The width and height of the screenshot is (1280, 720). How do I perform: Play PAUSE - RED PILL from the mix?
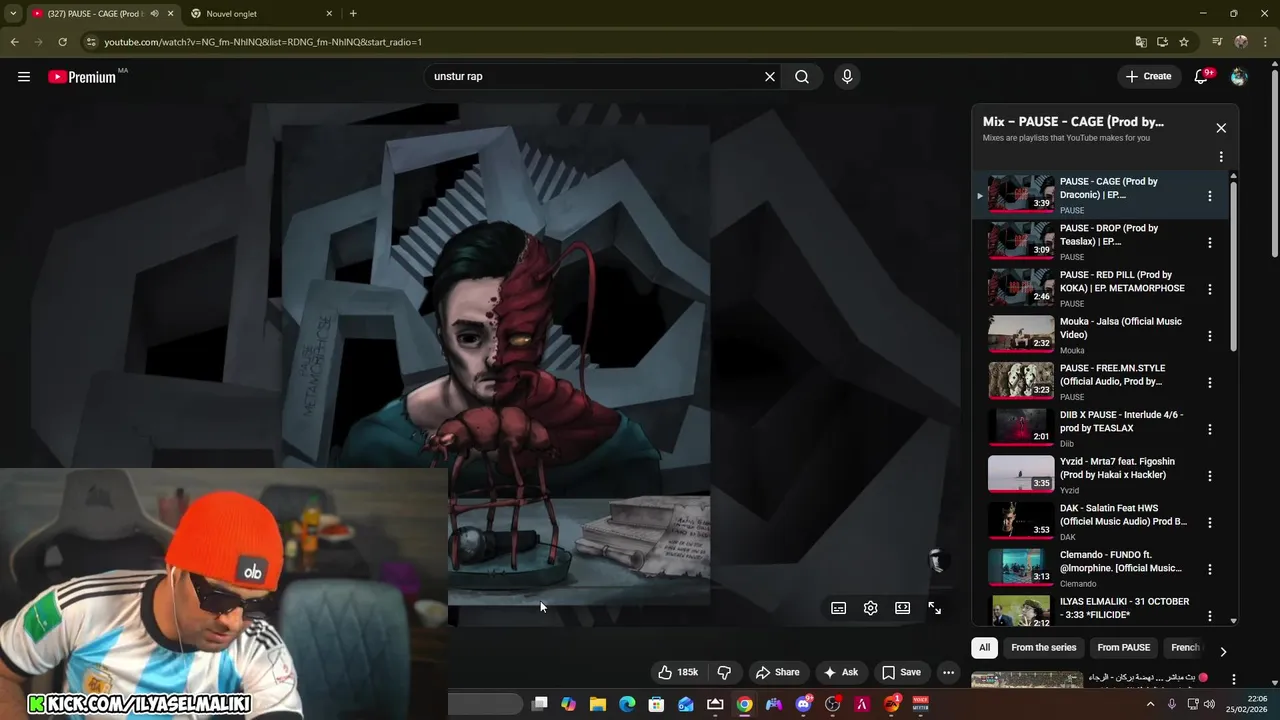[x=1100, y=289]
